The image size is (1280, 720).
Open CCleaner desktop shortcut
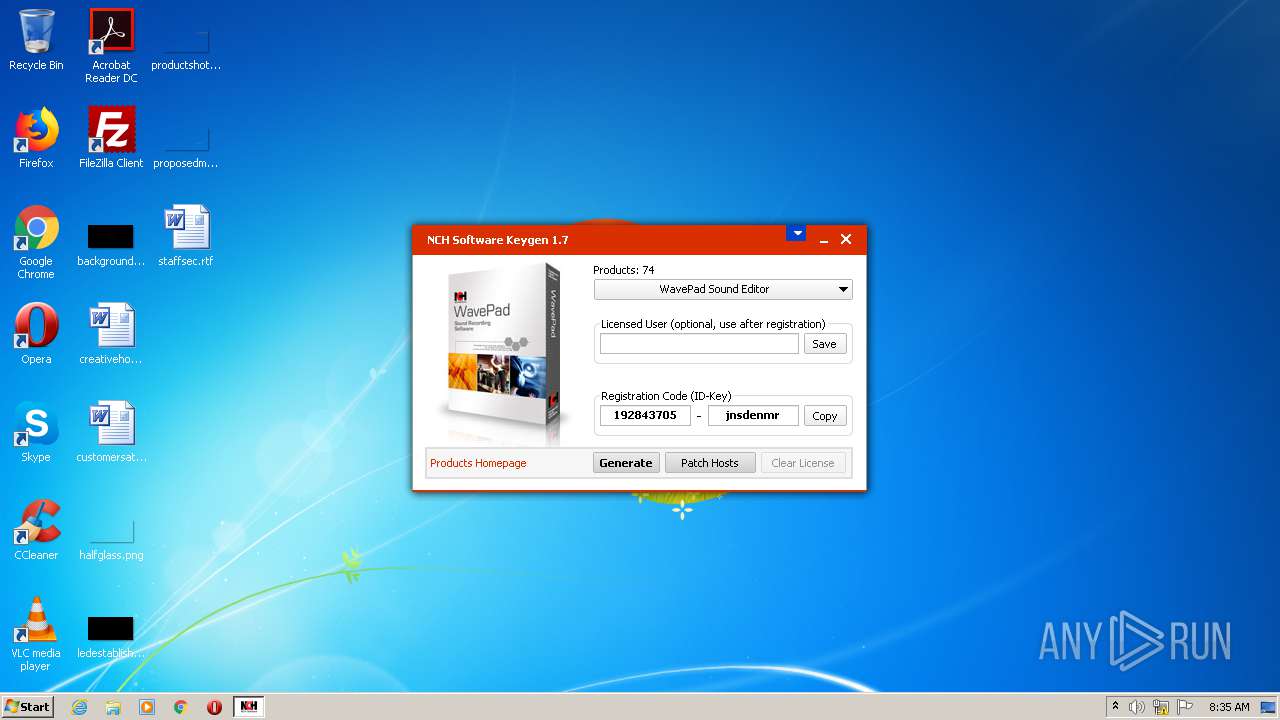click(36, 530)
